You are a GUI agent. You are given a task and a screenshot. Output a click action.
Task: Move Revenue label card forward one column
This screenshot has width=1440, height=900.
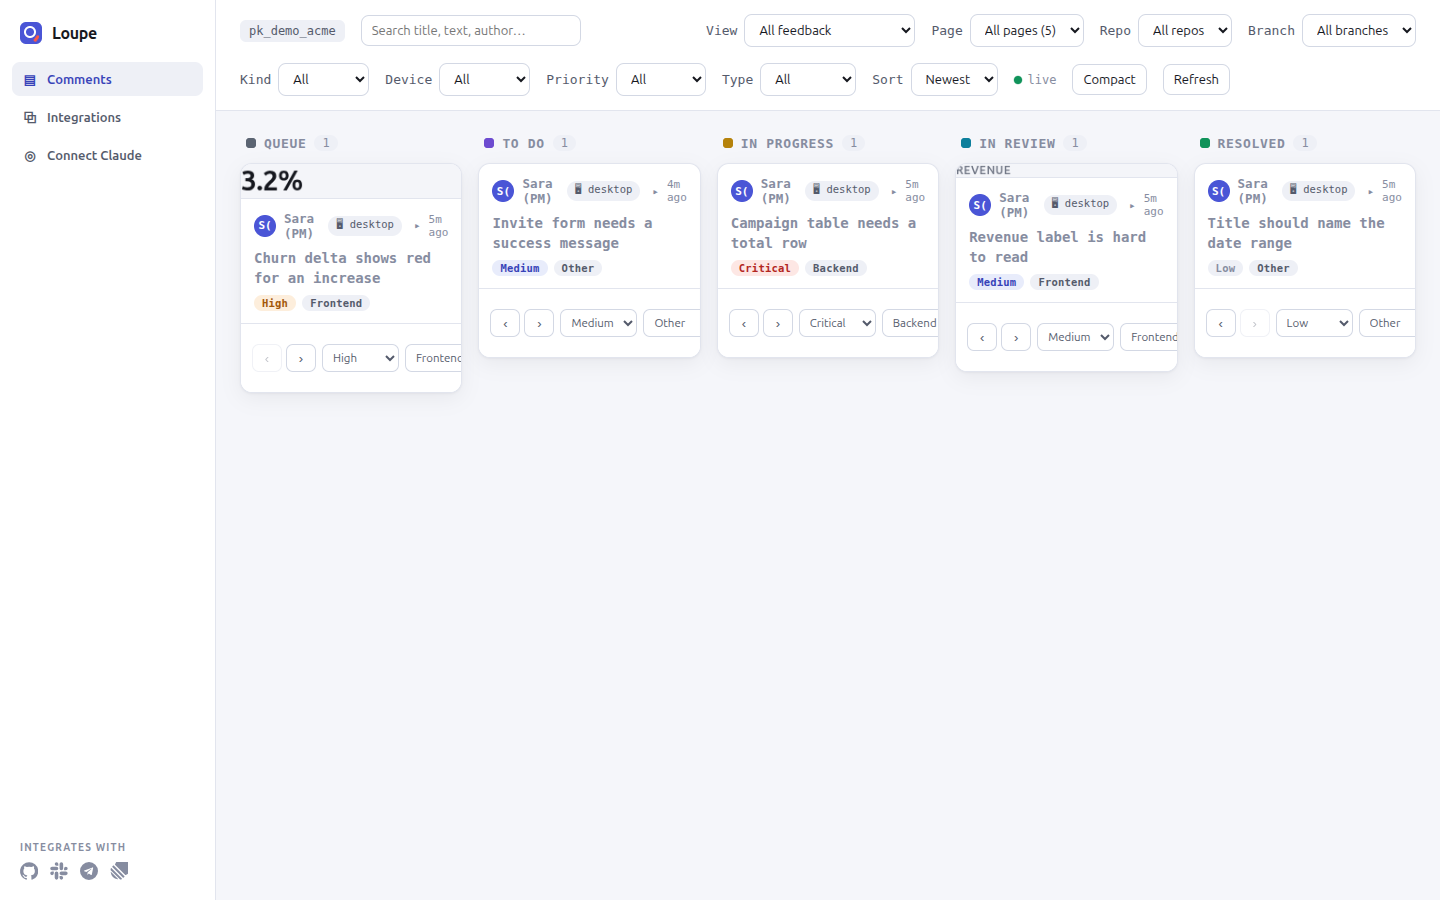pos(1016,337)
